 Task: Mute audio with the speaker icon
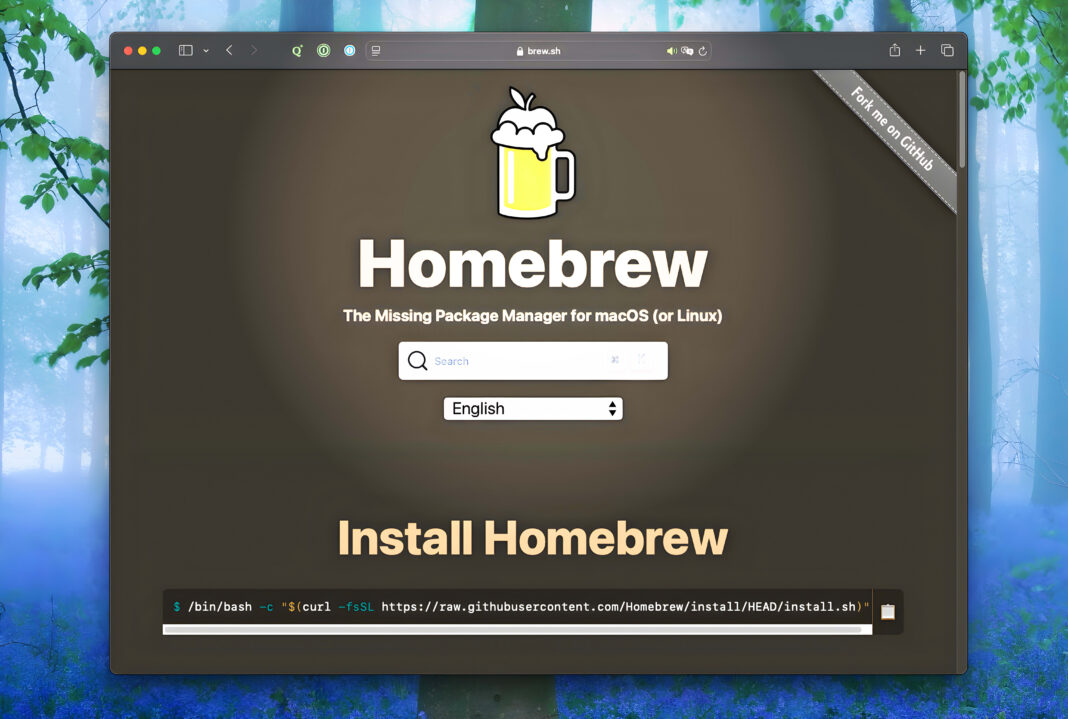(x=672, y=51)
